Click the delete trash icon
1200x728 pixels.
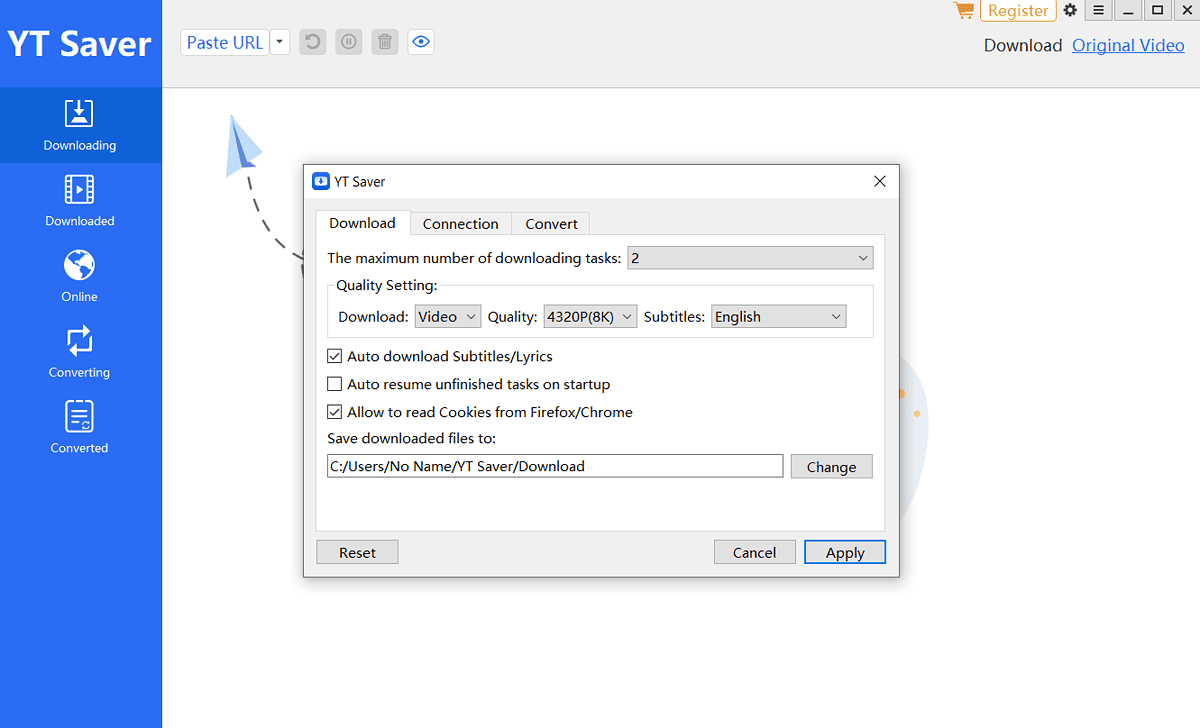tap(384, 41)
